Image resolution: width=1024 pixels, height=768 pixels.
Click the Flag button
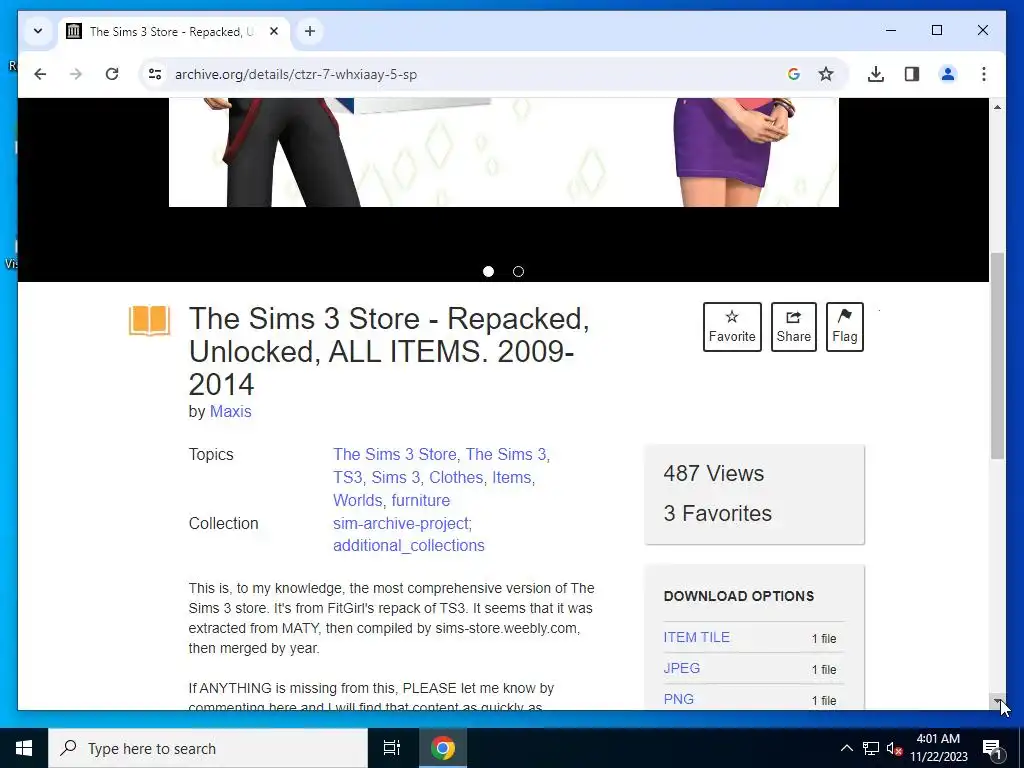[844, 327]
